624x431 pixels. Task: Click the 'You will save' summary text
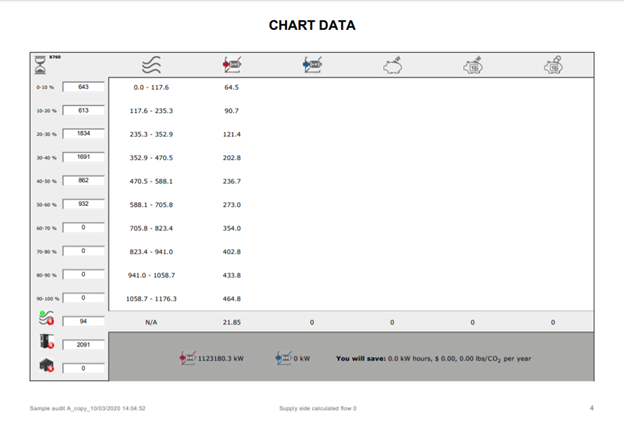433,359
